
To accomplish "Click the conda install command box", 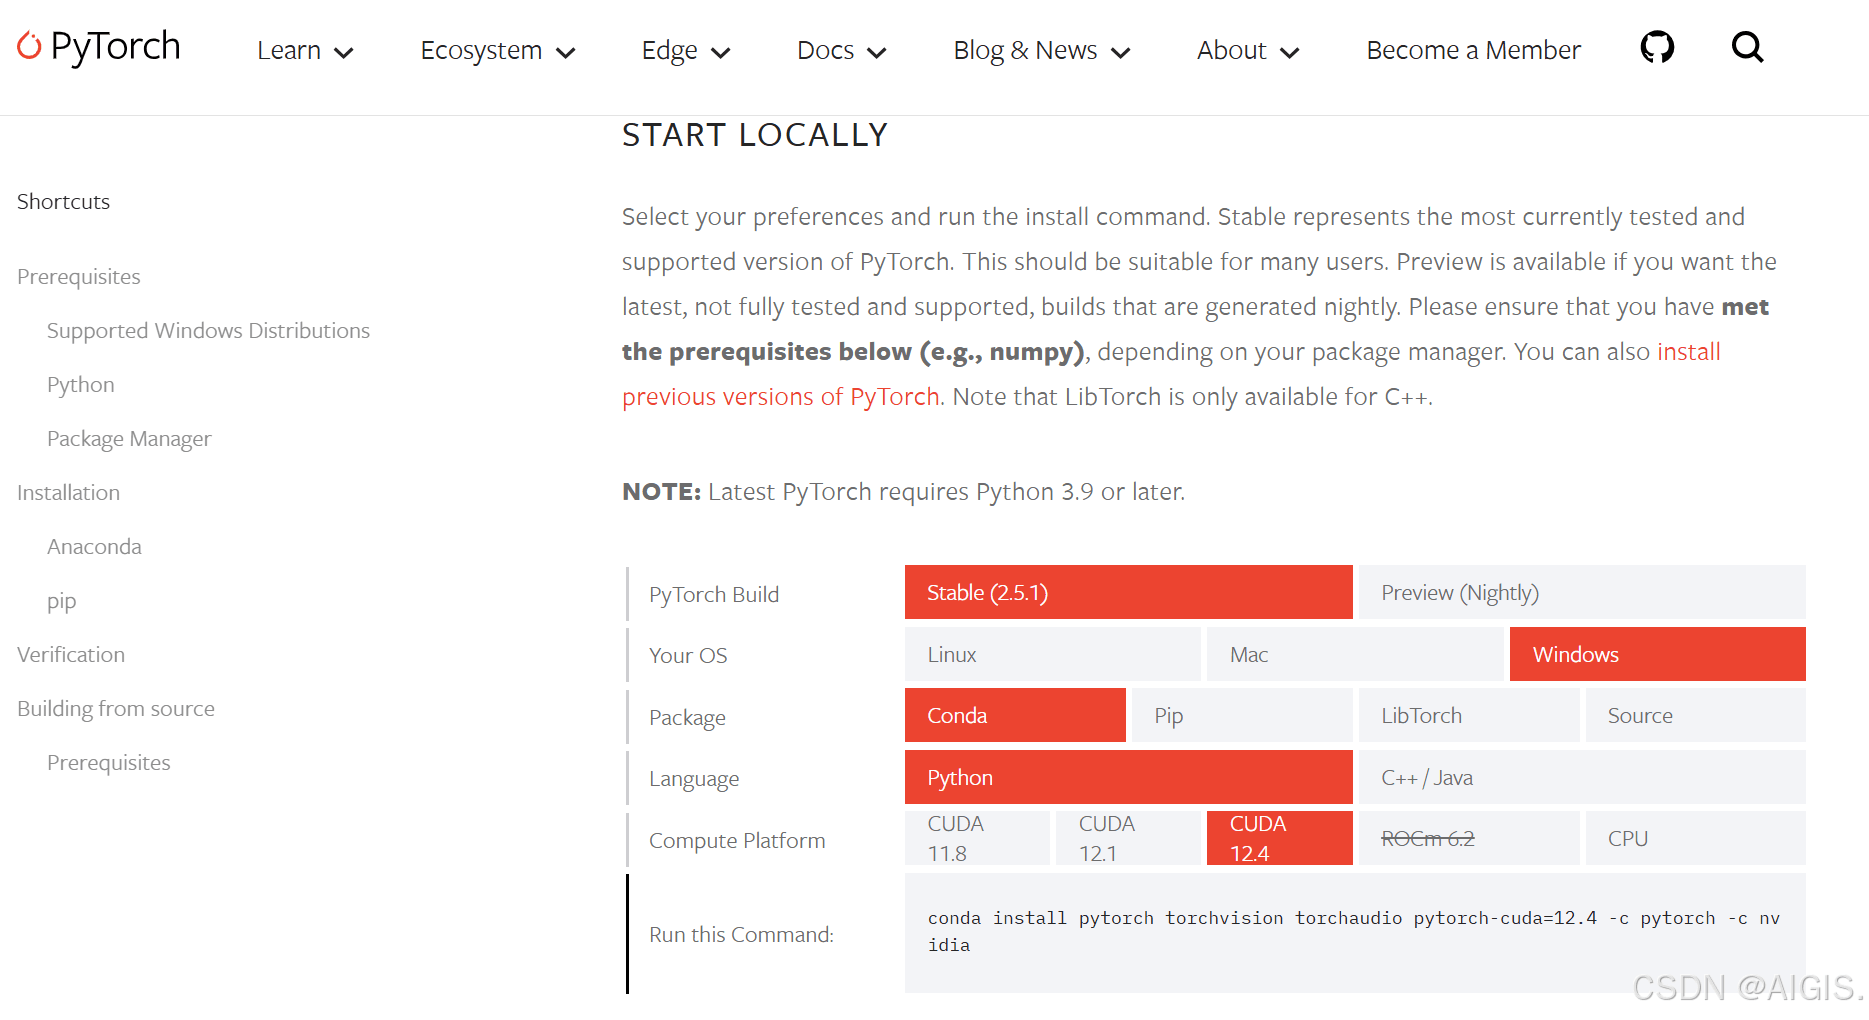I will coord(1354,932).
